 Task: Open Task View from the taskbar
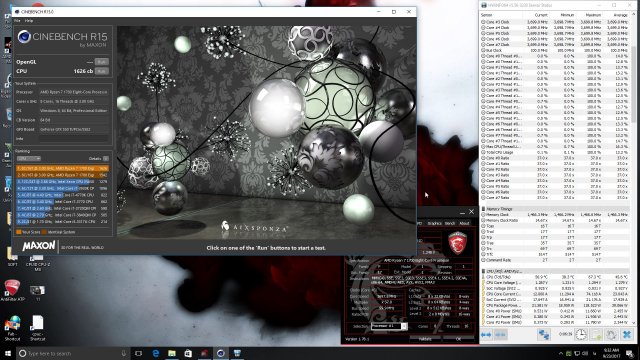[139, 353]
